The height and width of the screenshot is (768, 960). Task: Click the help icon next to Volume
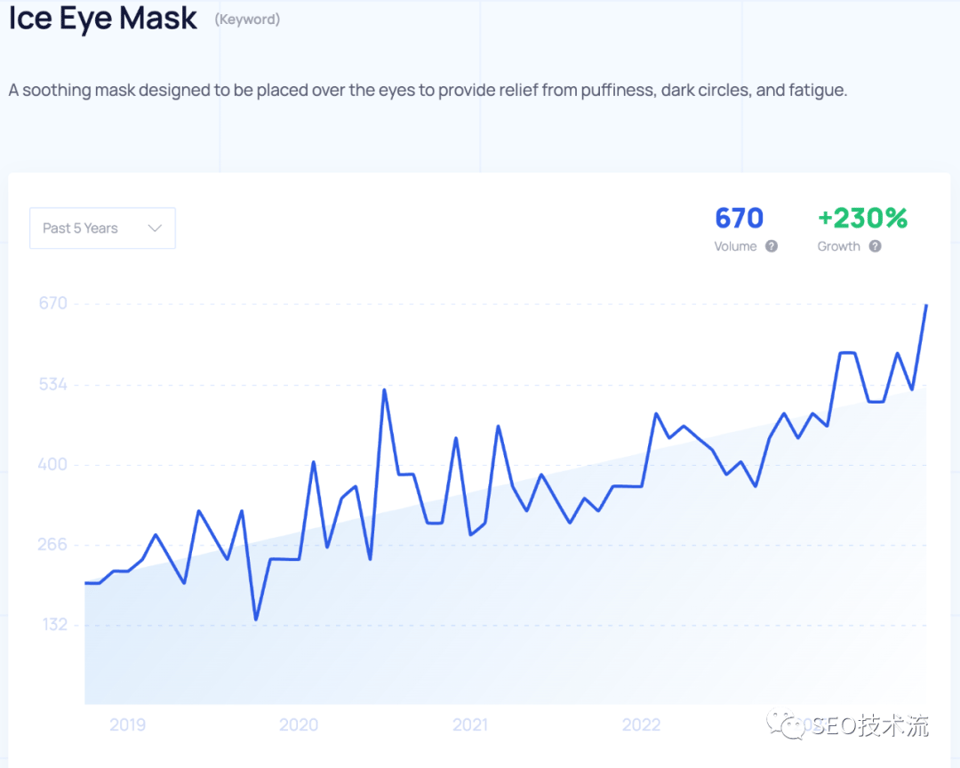click(771, 246)
